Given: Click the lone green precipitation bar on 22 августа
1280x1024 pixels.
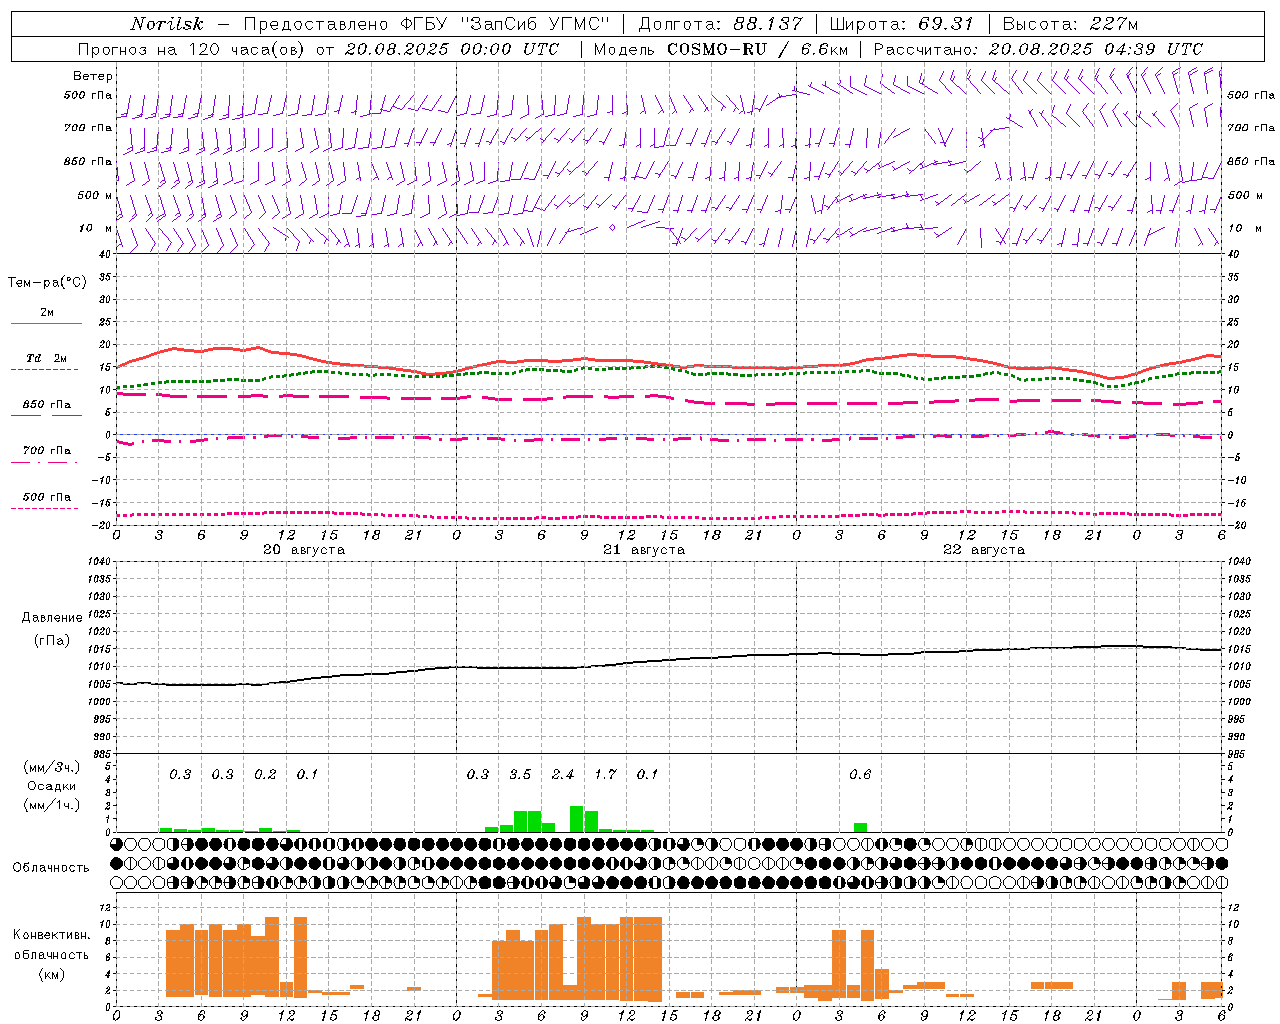Looking at the screenshot, I should click(x=860, y=828).
